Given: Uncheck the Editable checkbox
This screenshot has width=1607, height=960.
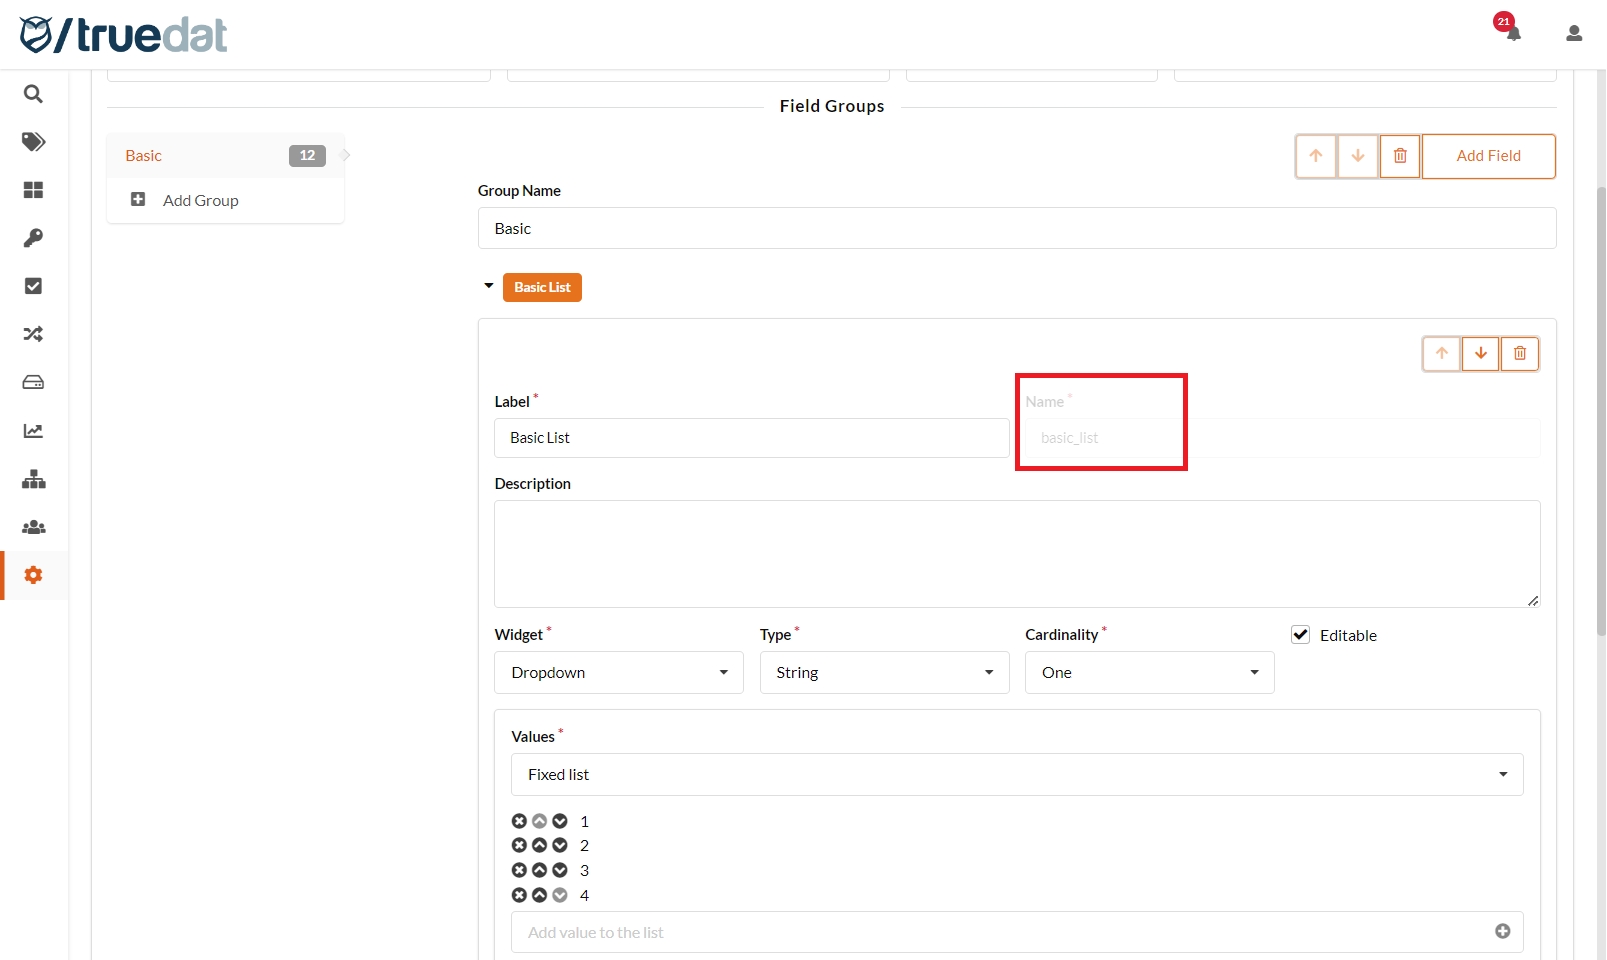Looking at the screenshot, I should [1300, 635].
